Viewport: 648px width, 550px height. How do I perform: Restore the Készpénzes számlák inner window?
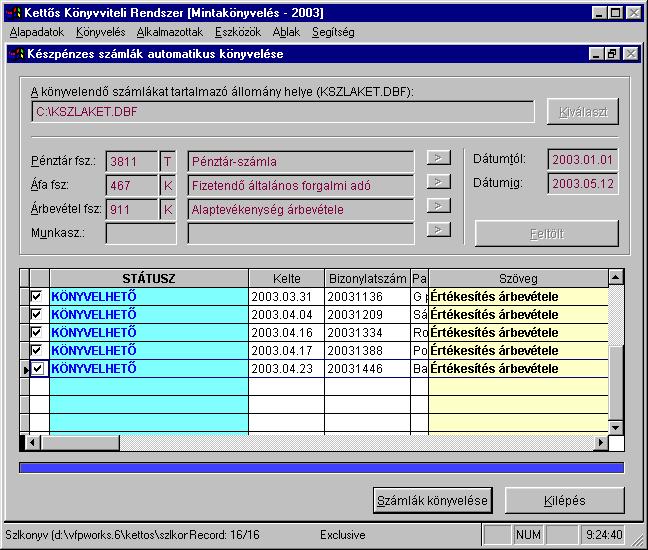(612, 54)
